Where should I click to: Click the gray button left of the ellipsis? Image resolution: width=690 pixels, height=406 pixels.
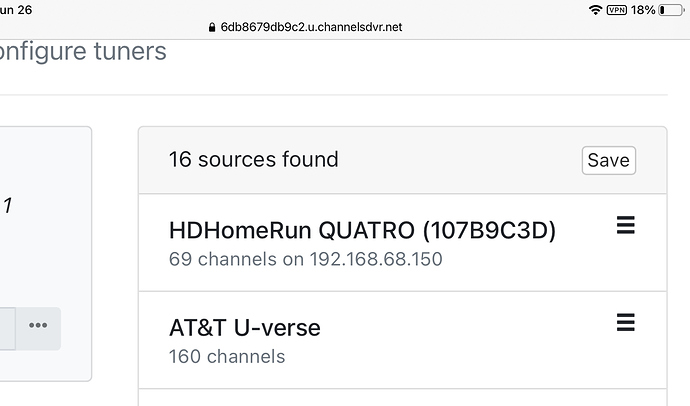click(6, 328)
